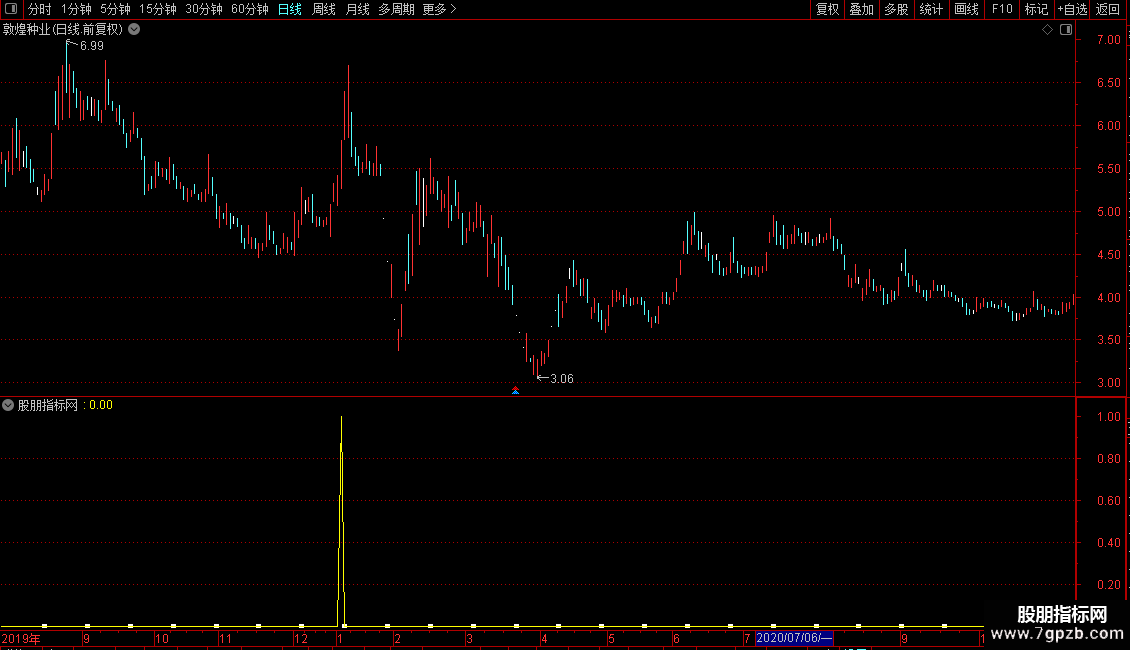Open dropdown beside 股朋指标网 indicator label
This screenshot has height=650, width=1130.
(x=8, y=405)
